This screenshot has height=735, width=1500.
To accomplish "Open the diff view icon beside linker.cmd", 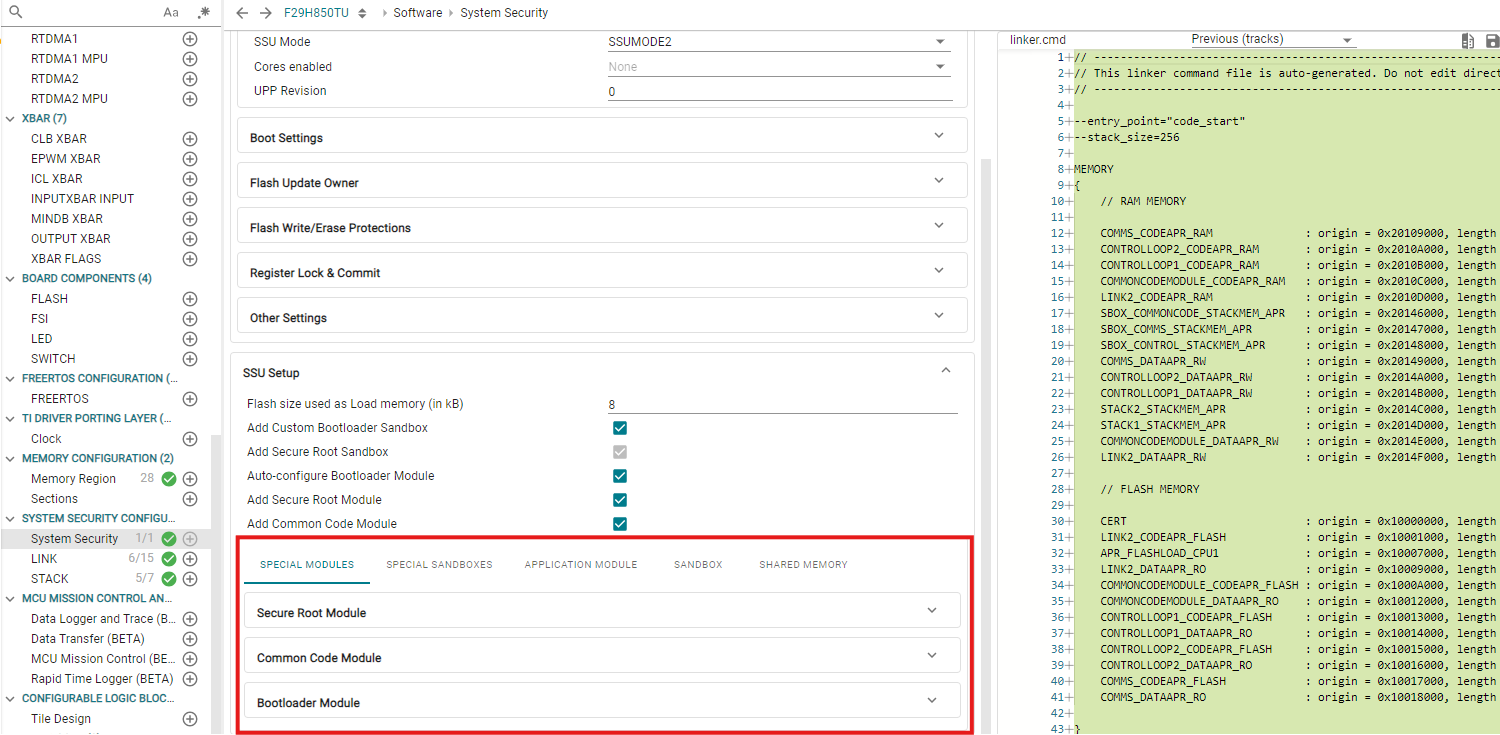I will tap(1467, 41).
